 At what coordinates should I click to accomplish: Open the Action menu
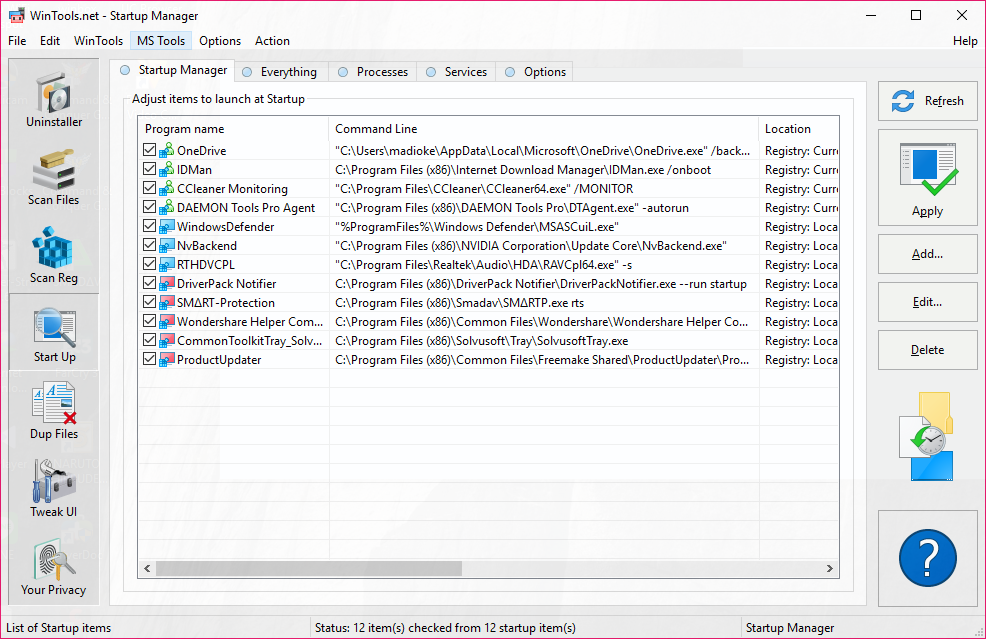272,41
